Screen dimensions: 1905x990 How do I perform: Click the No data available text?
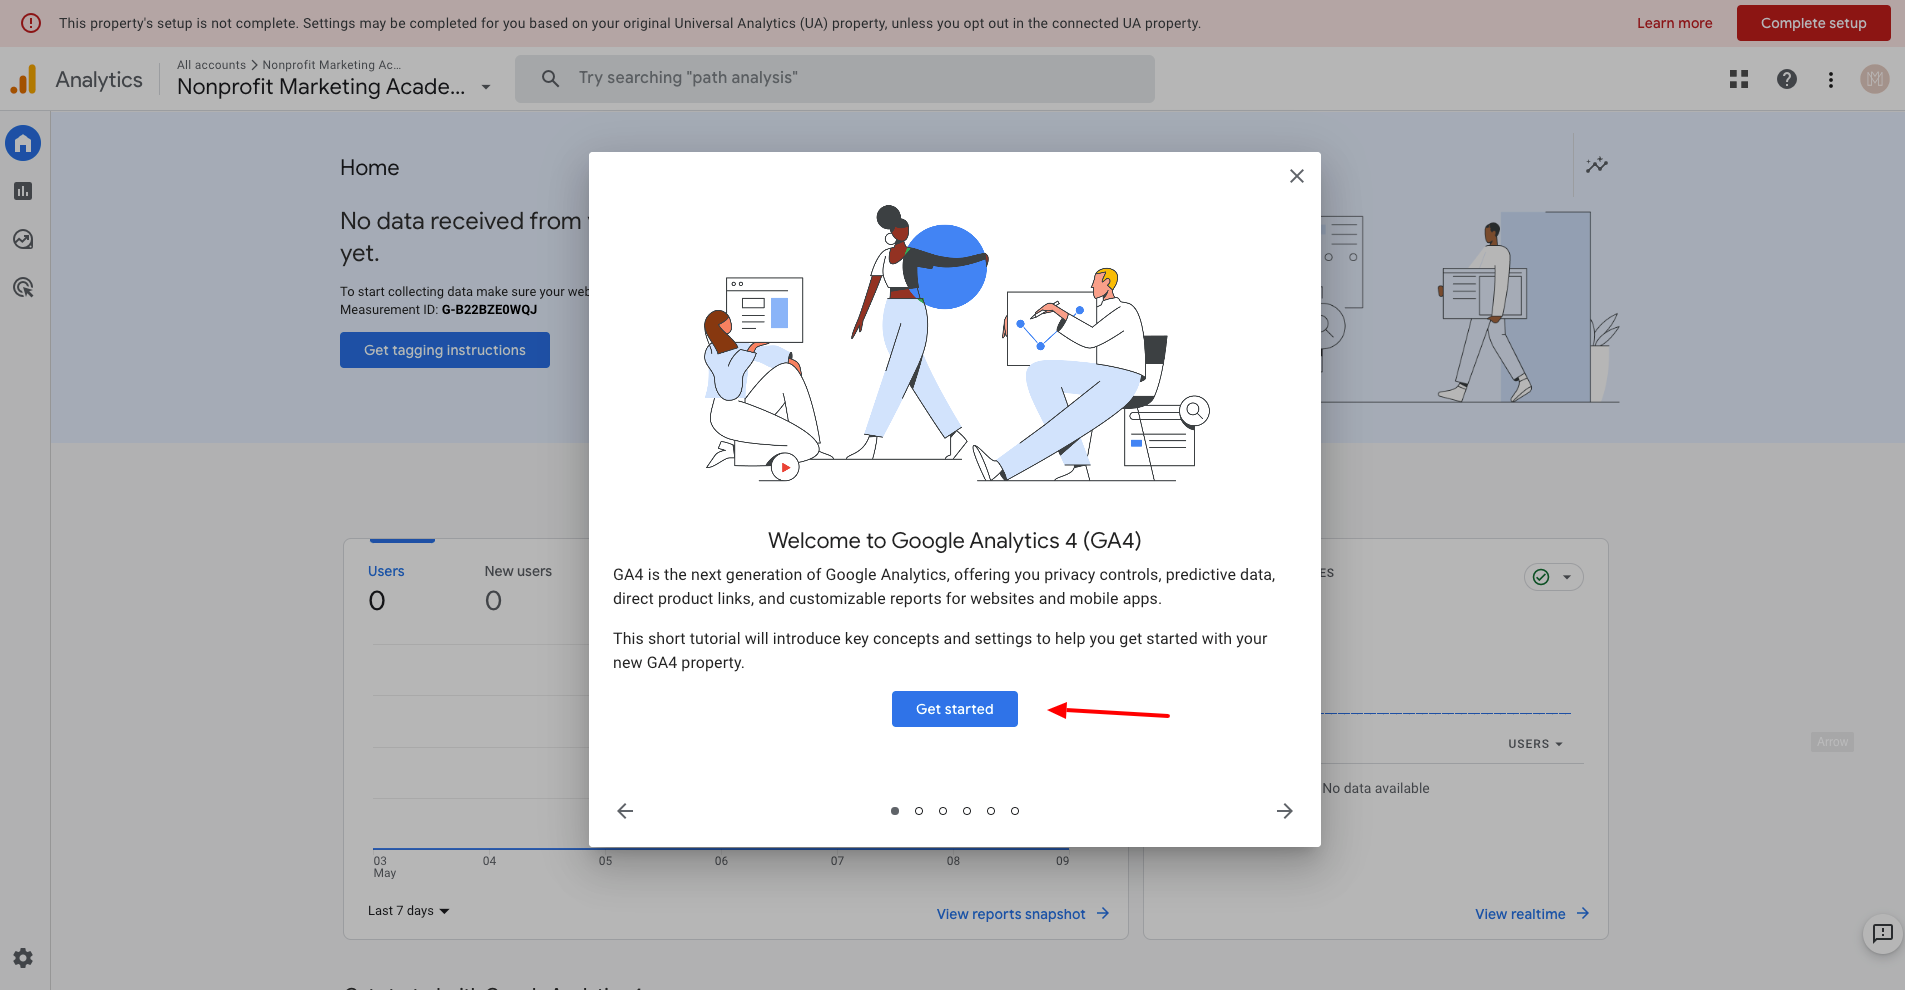tap(1376, 788)
